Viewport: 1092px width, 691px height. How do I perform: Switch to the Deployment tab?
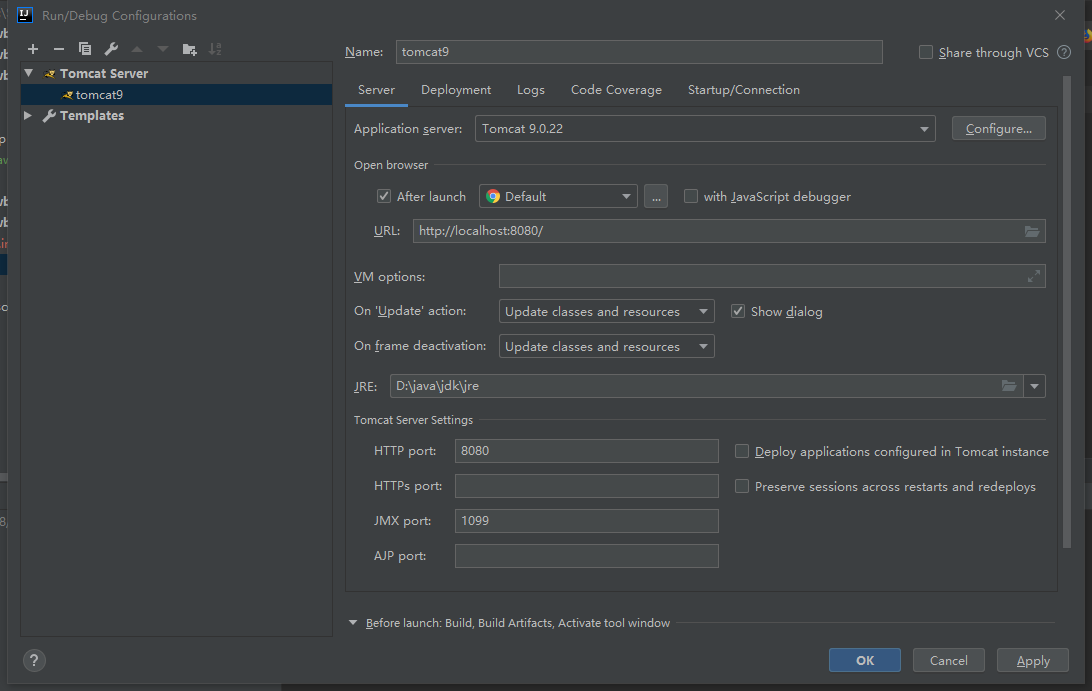pyautogui.click(x=456, y=90)
